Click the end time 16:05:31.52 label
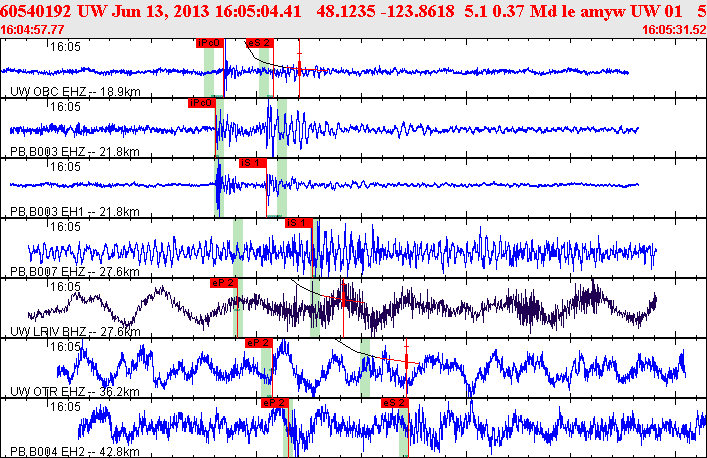707x458 pixels. coord(671,30)
